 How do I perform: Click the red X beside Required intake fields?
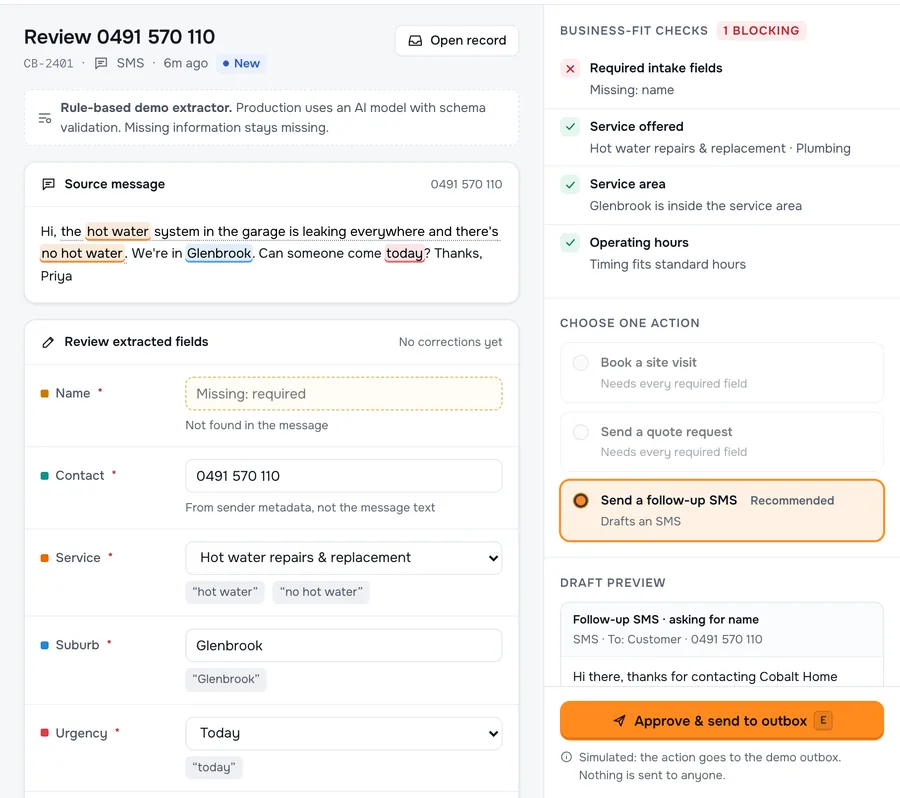pos(570,69)
